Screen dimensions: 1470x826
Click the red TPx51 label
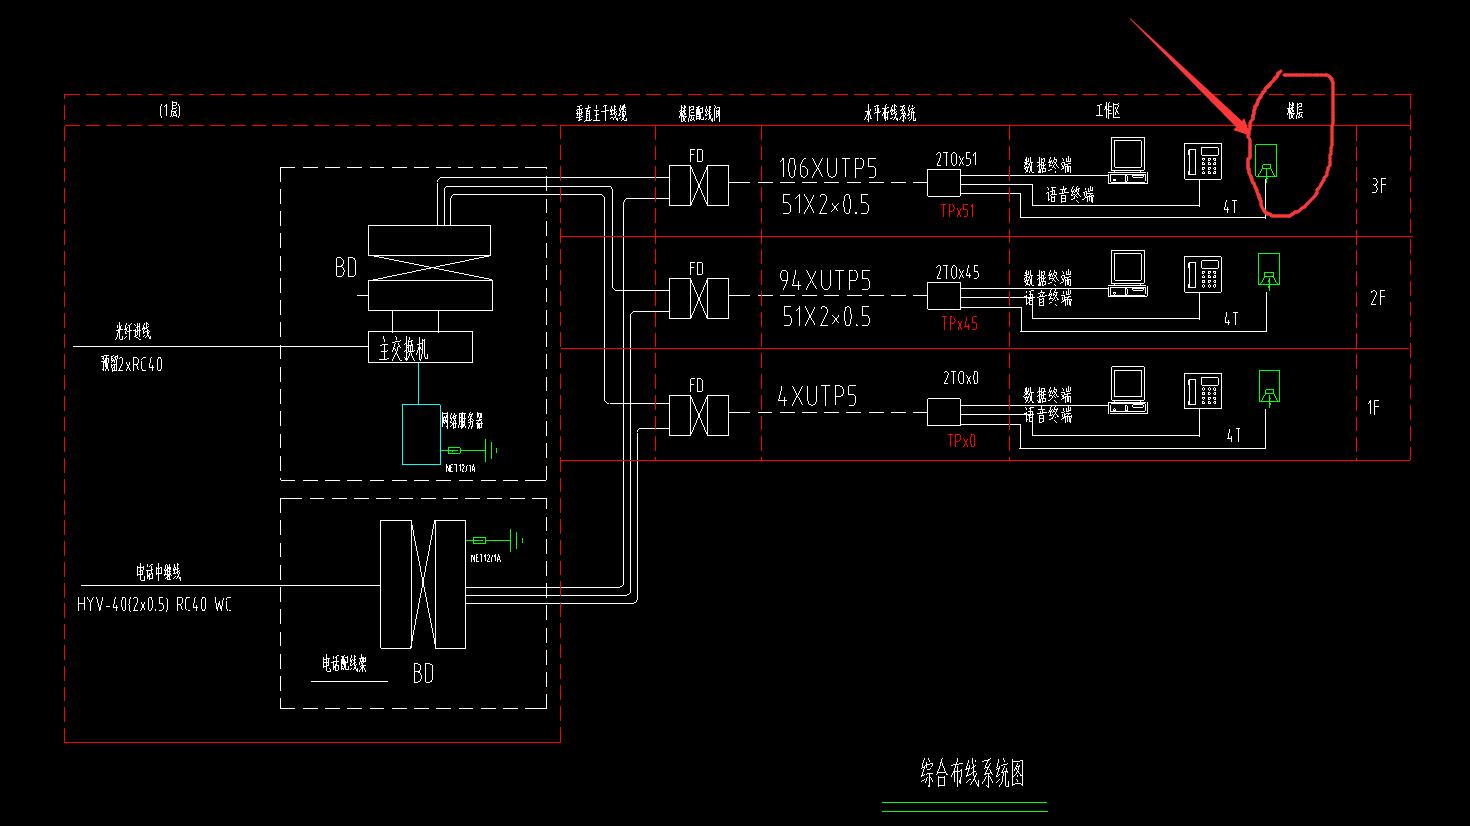pos(957,211)
